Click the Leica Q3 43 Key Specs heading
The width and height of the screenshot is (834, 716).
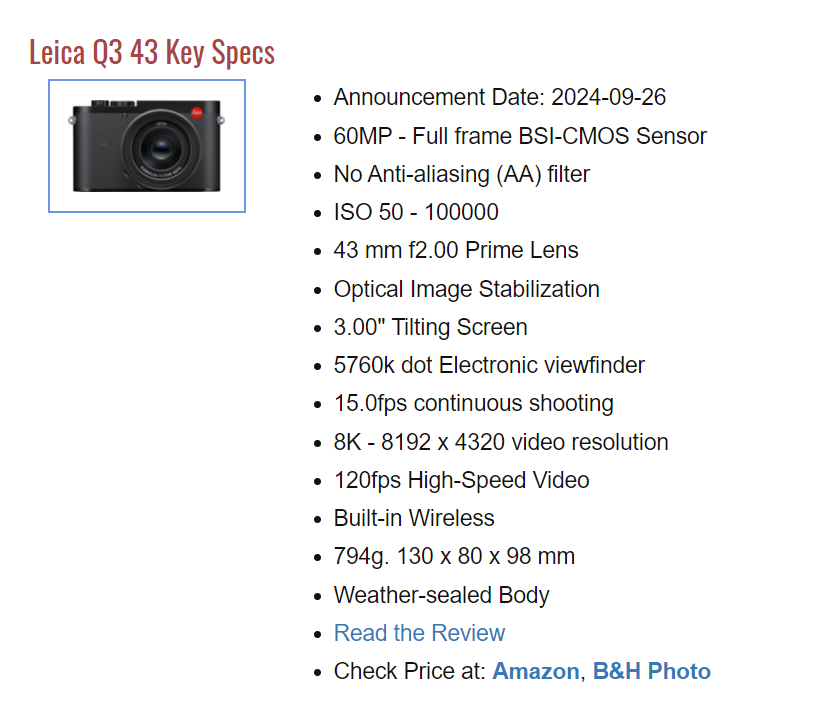coord(152,52)
